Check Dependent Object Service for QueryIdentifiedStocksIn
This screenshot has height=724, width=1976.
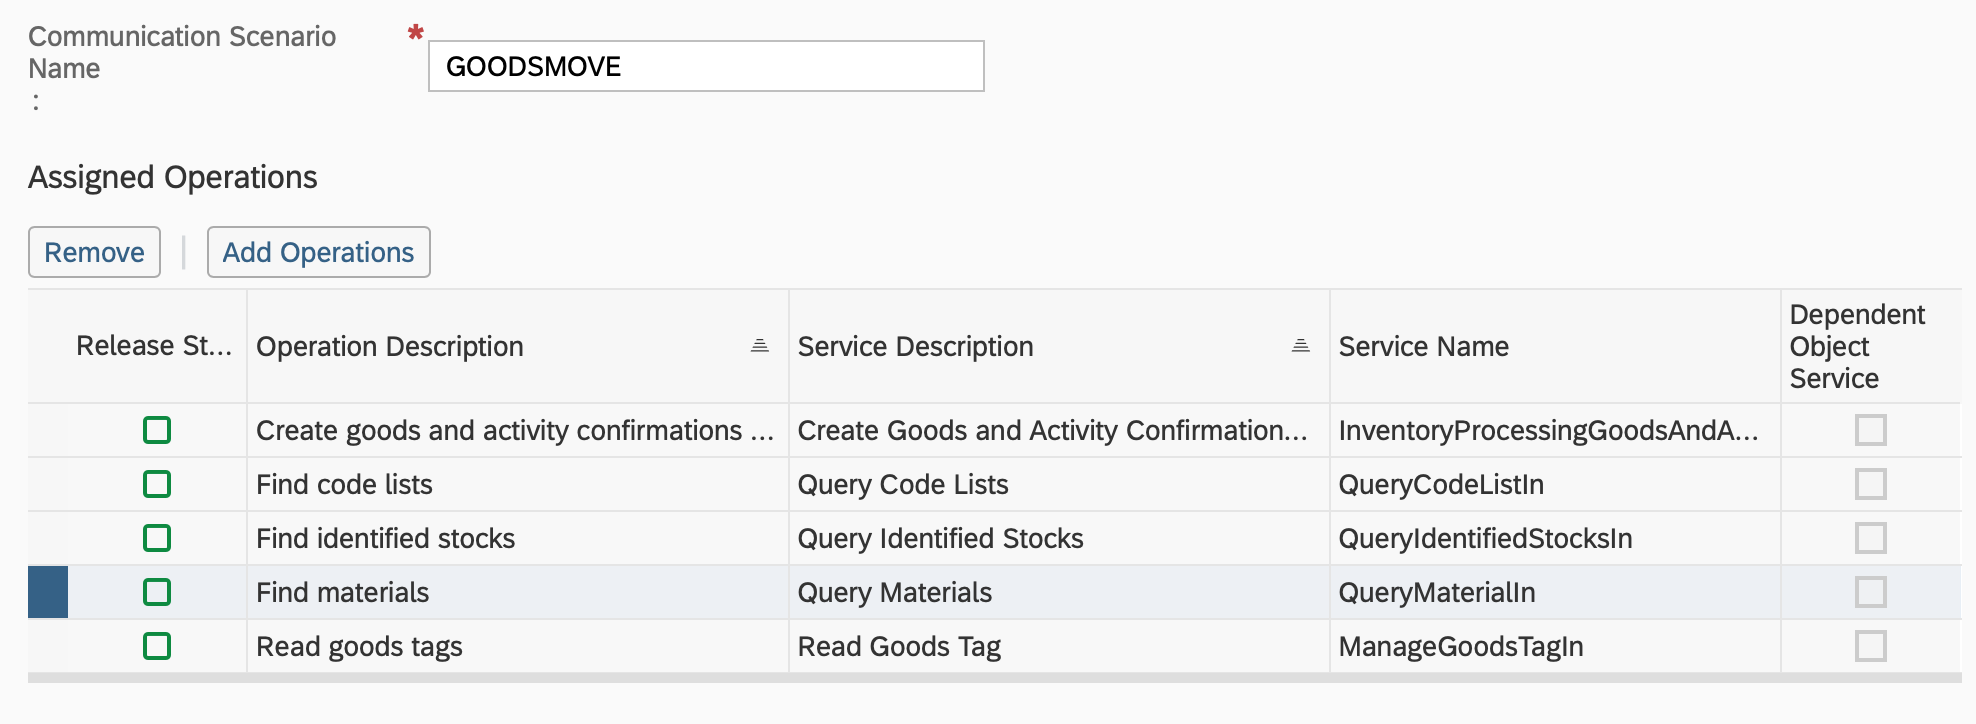point(1870,538)
